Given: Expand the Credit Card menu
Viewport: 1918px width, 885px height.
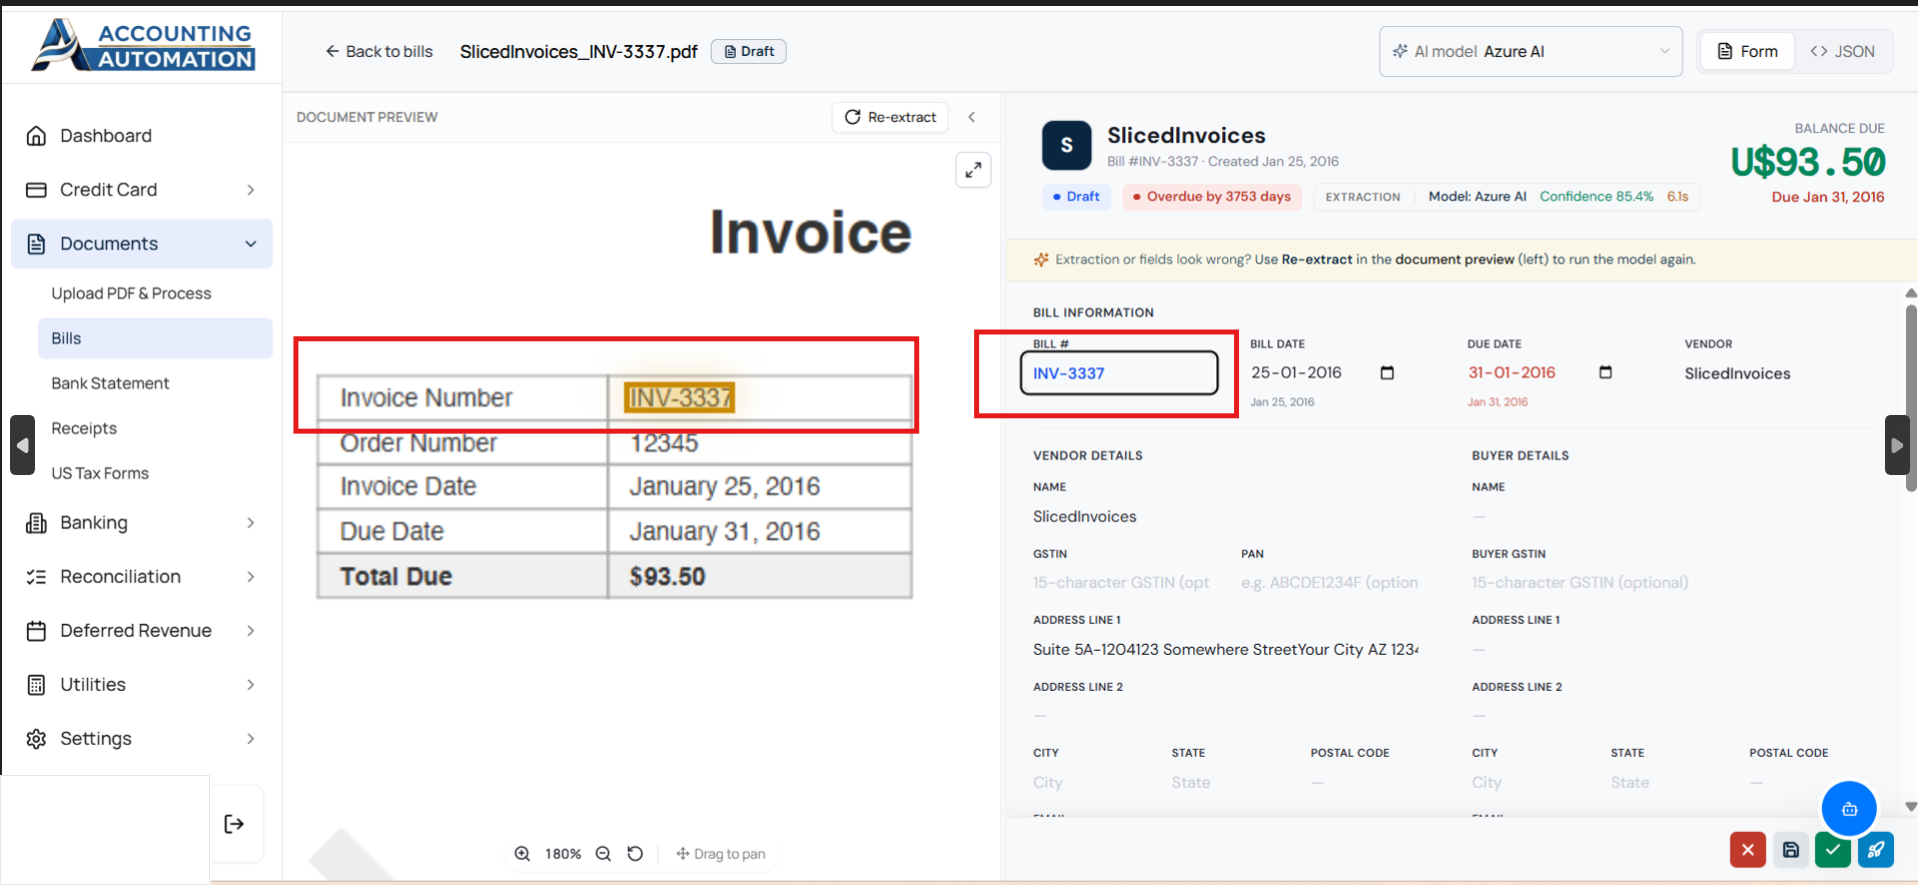Looking at the screenshot, I should pos(141,190).
